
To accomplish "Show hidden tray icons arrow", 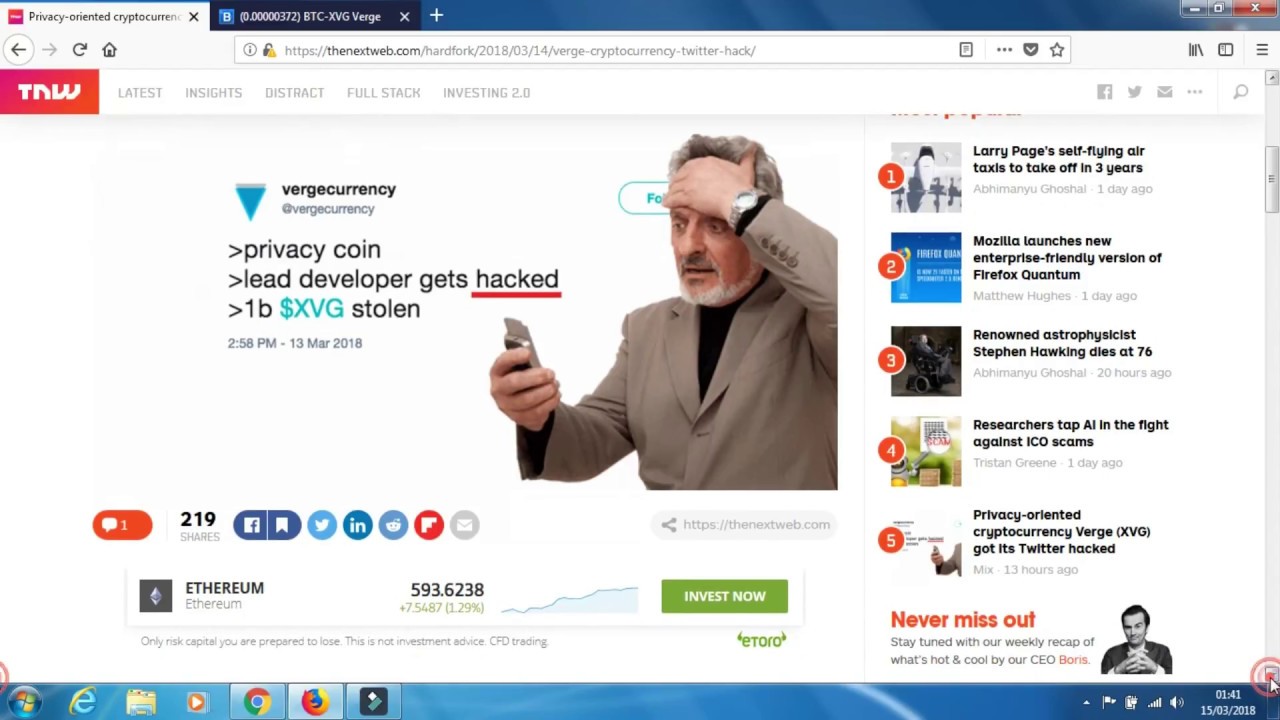I will [x=1086, y=702].
